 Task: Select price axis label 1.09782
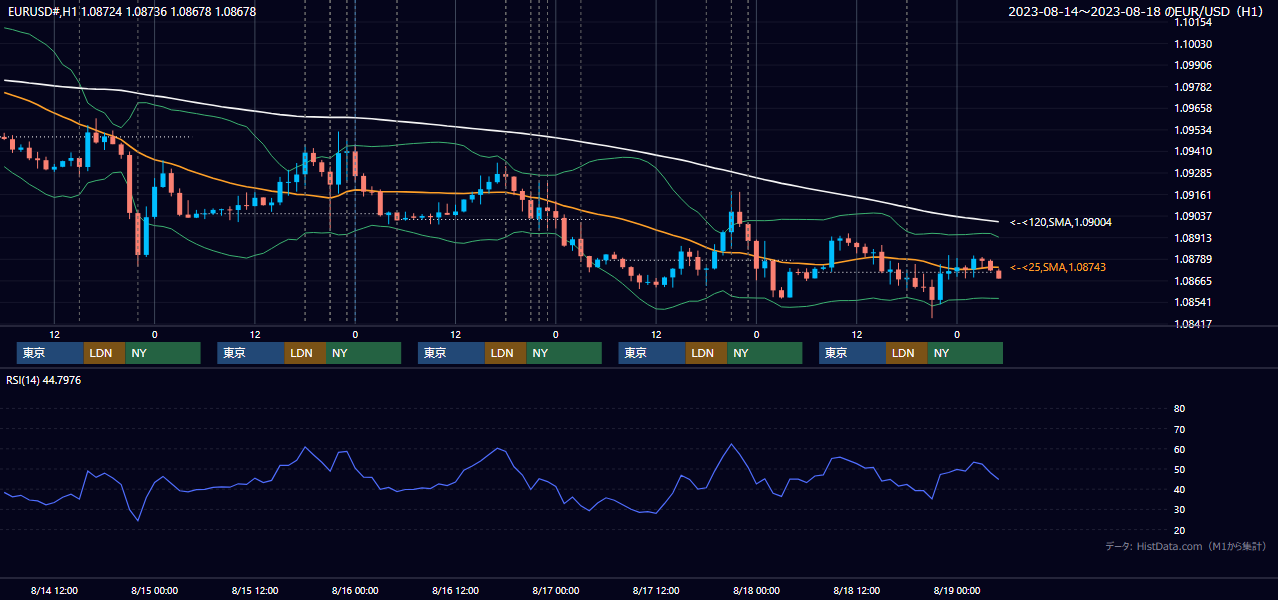point(1193,87)
